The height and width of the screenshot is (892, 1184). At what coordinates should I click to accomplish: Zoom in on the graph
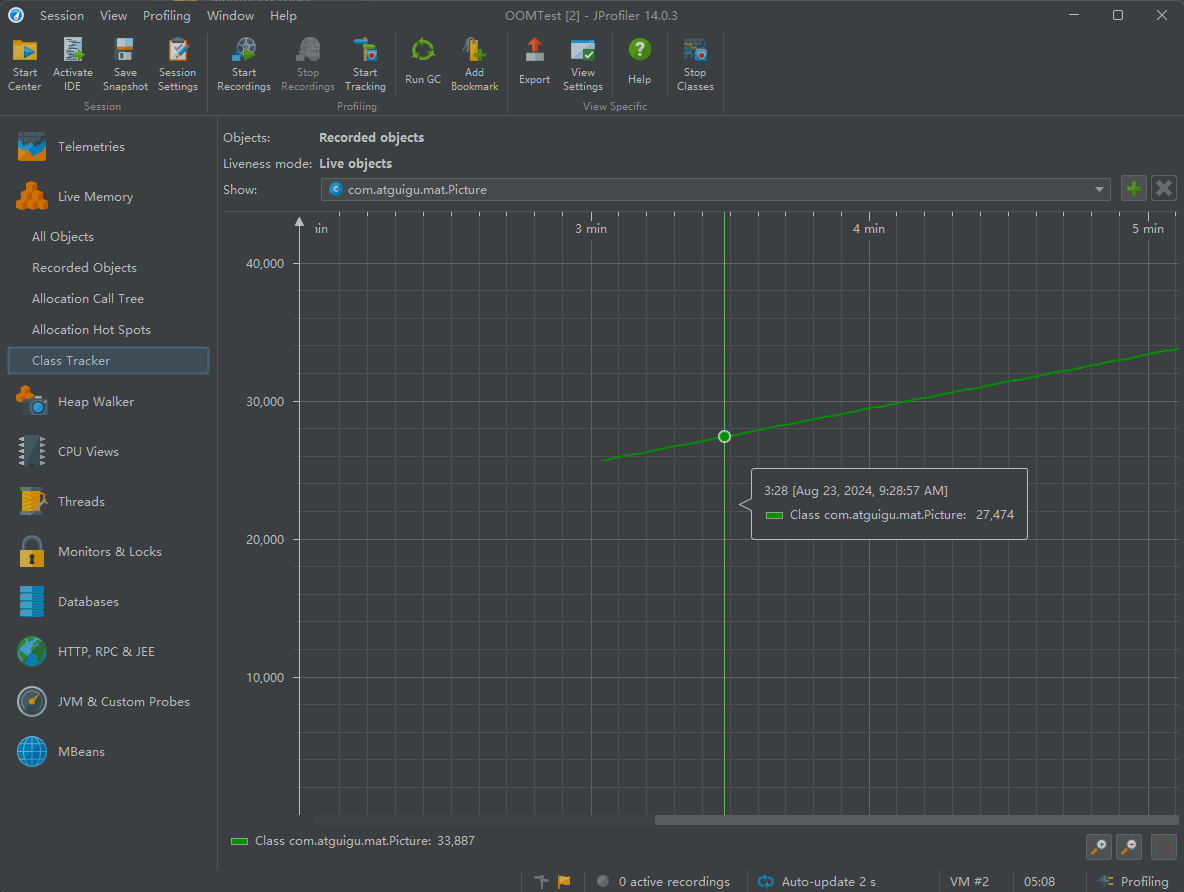click(x=1099, y=847)
